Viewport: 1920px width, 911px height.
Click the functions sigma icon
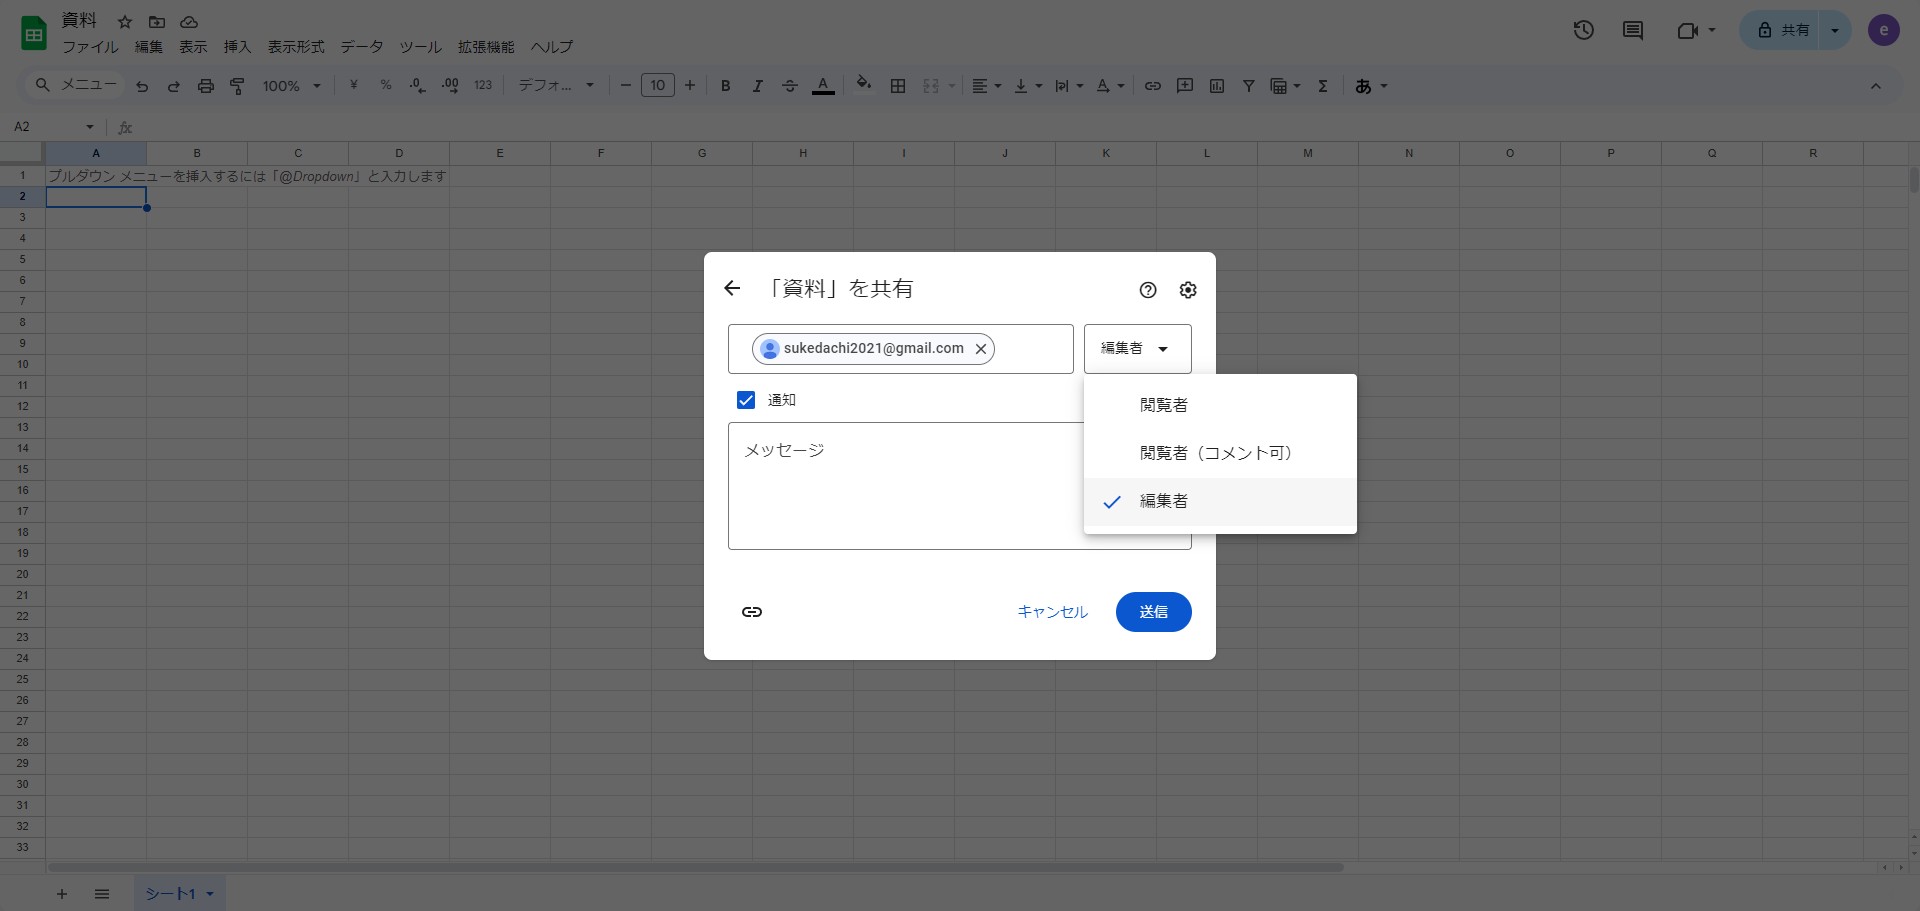coord(1323,86)
